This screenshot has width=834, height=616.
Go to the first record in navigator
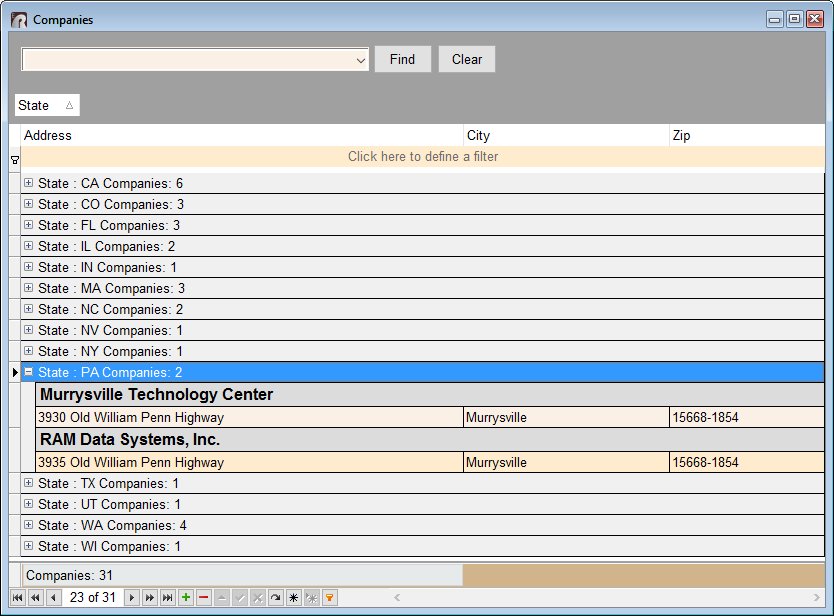coord(17,597)
